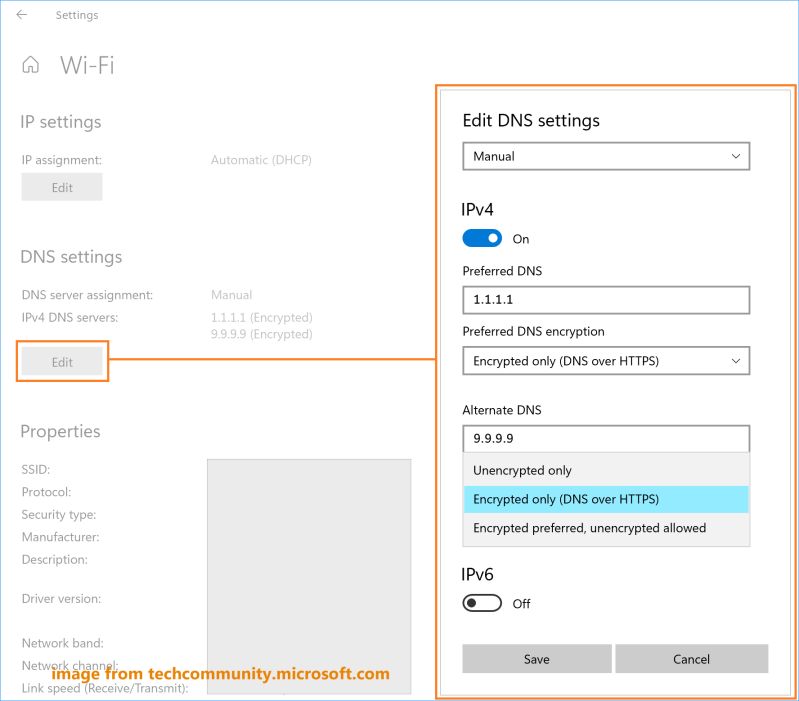
Task: Cancel editing DNS settings
Action: pos(691,659)
